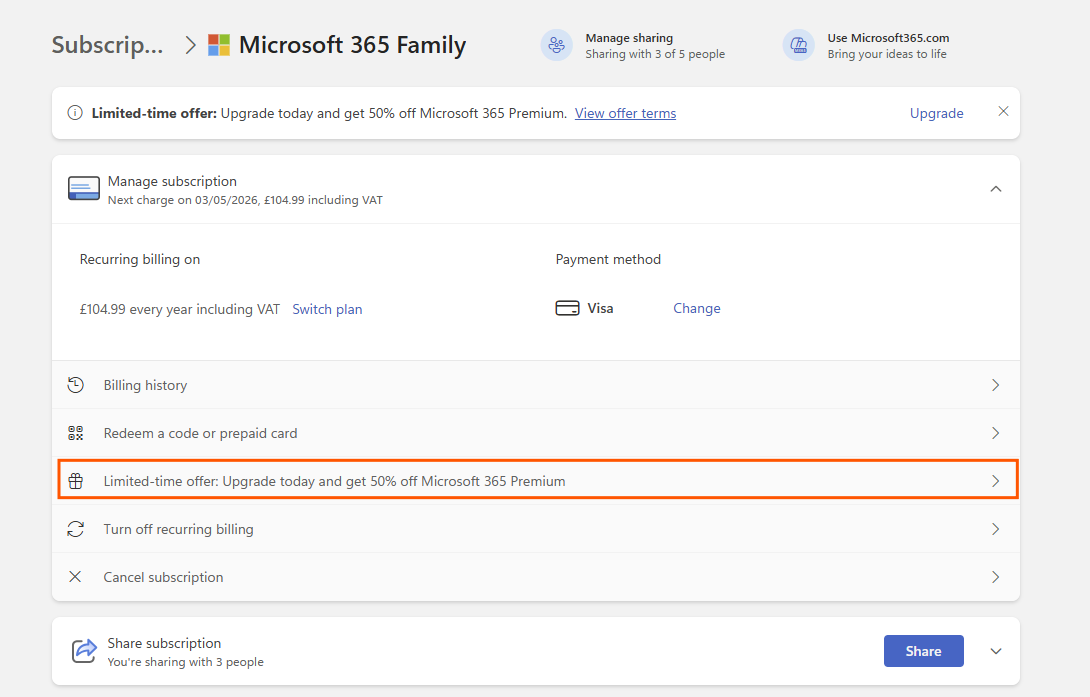Click the Share subscription arrow icon

pos(84,651)
